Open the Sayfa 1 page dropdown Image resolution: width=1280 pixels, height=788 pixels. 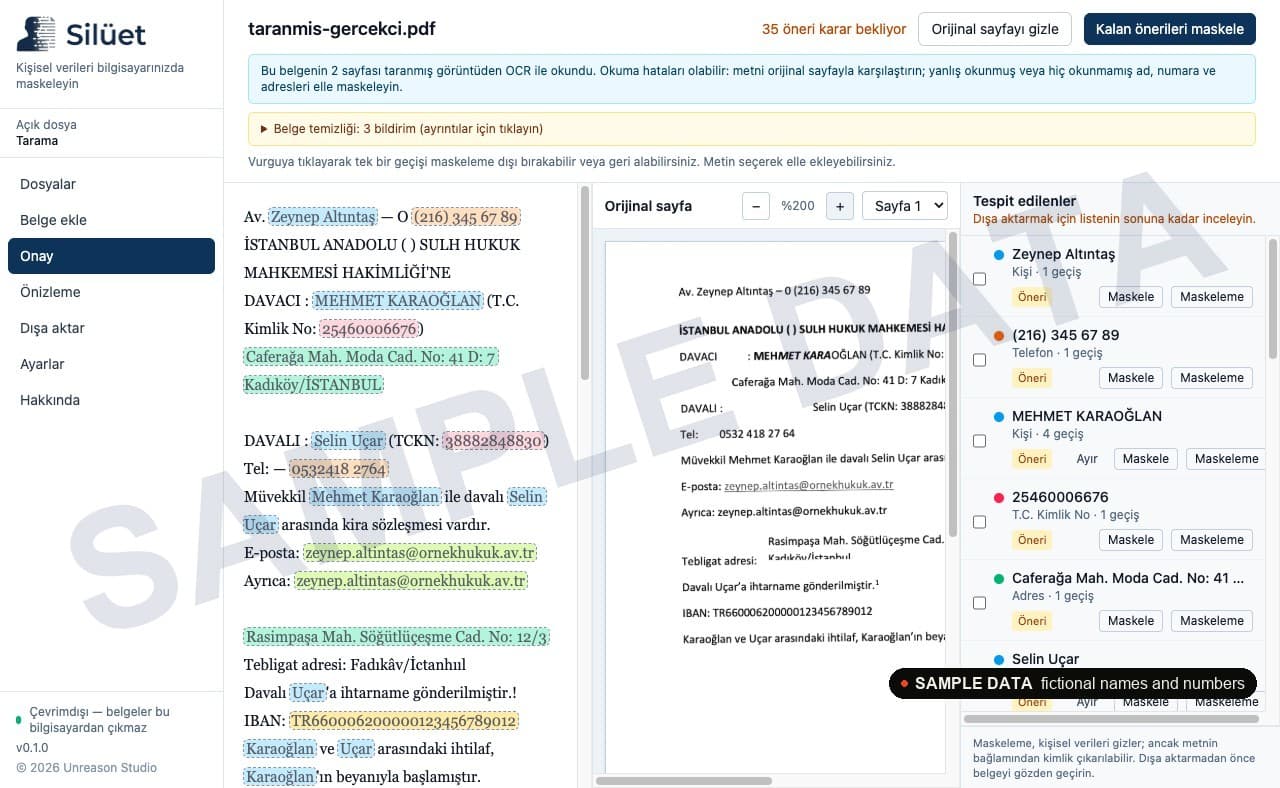pyautogui.click(x=904, y=206)
